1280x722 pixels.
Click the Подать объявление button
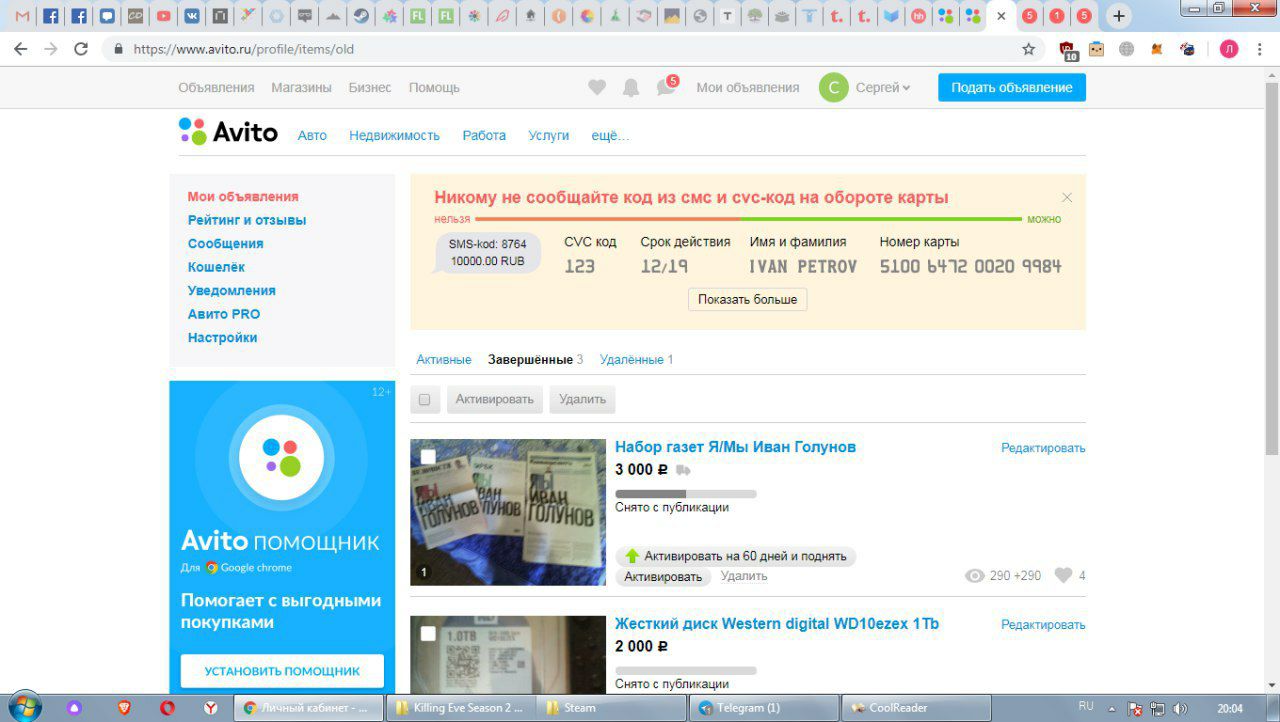coord(1011,88)
